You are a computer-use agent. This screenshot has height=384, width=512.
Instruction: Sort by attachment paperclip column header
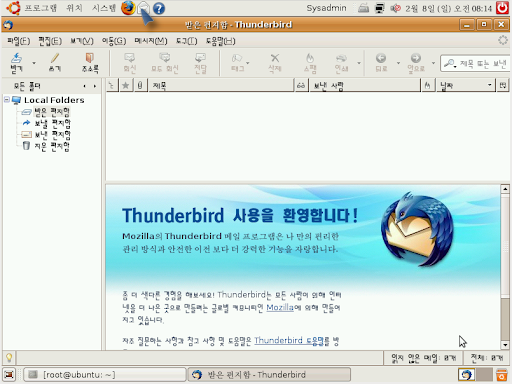tap(140, 85)
